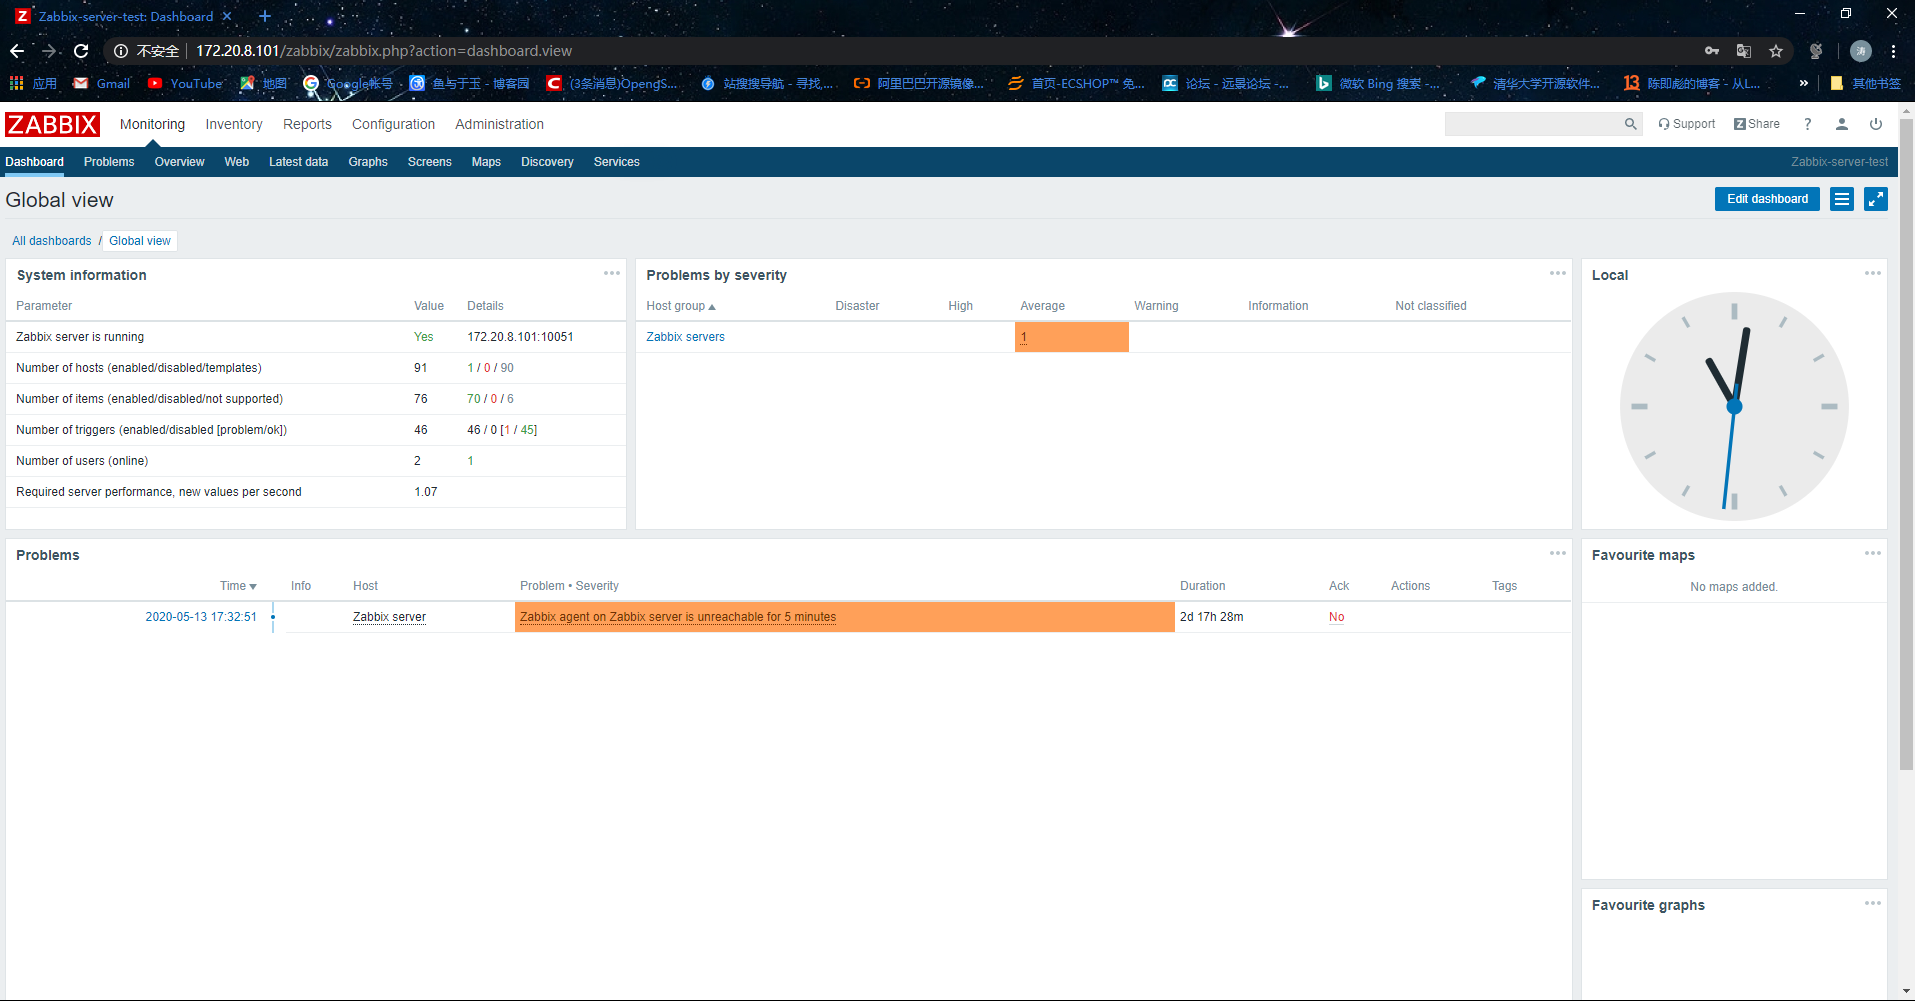Click browser reload icon
The image size is (1915, 1001).
81,51
